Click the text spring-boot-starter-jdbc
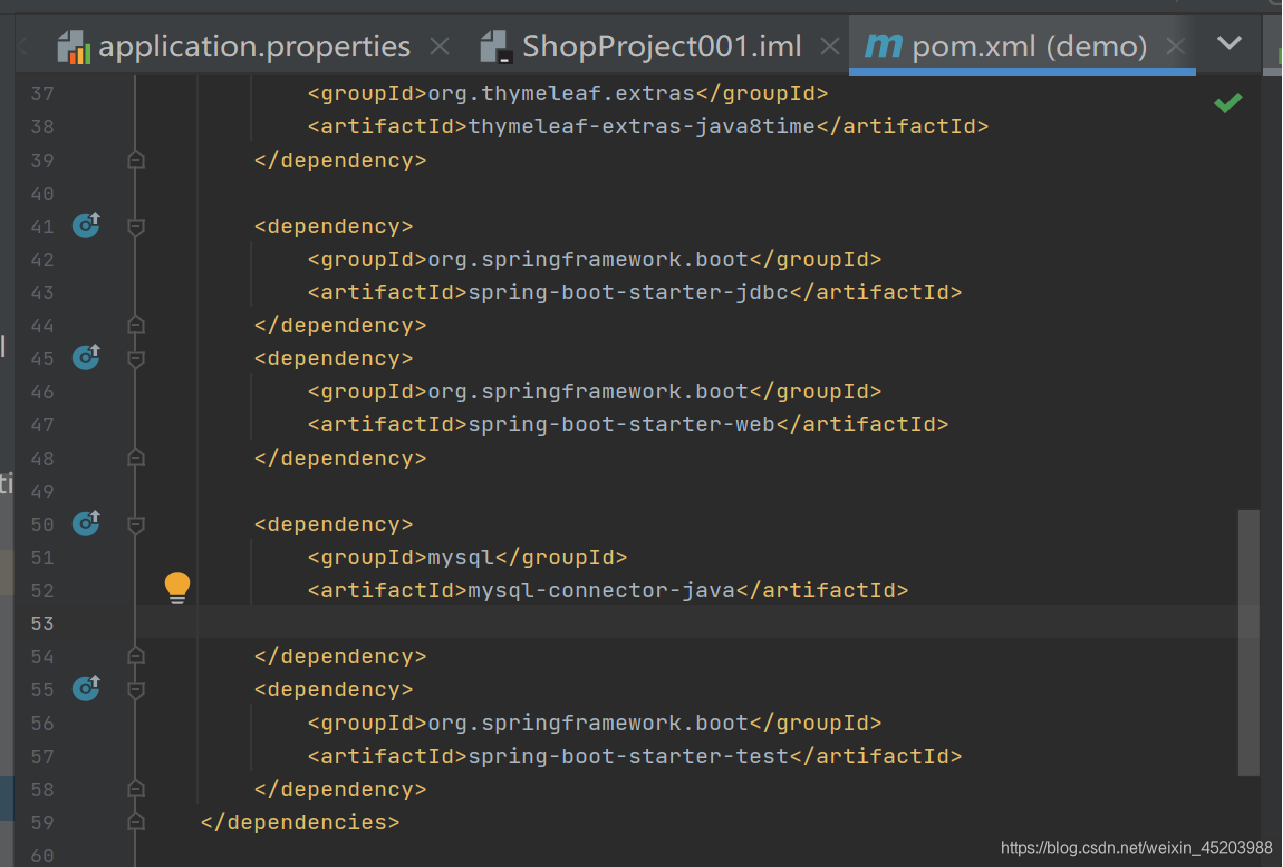Viewport: 1283px width, 867px height. [628, 292]
